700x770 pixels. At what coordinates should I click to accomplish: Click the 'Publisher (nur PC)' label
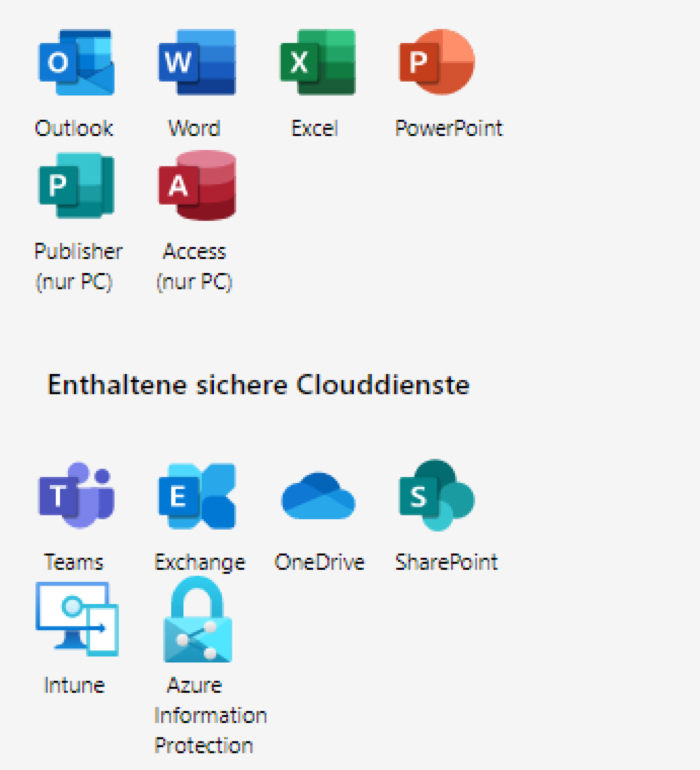click(x=78, y=267)
